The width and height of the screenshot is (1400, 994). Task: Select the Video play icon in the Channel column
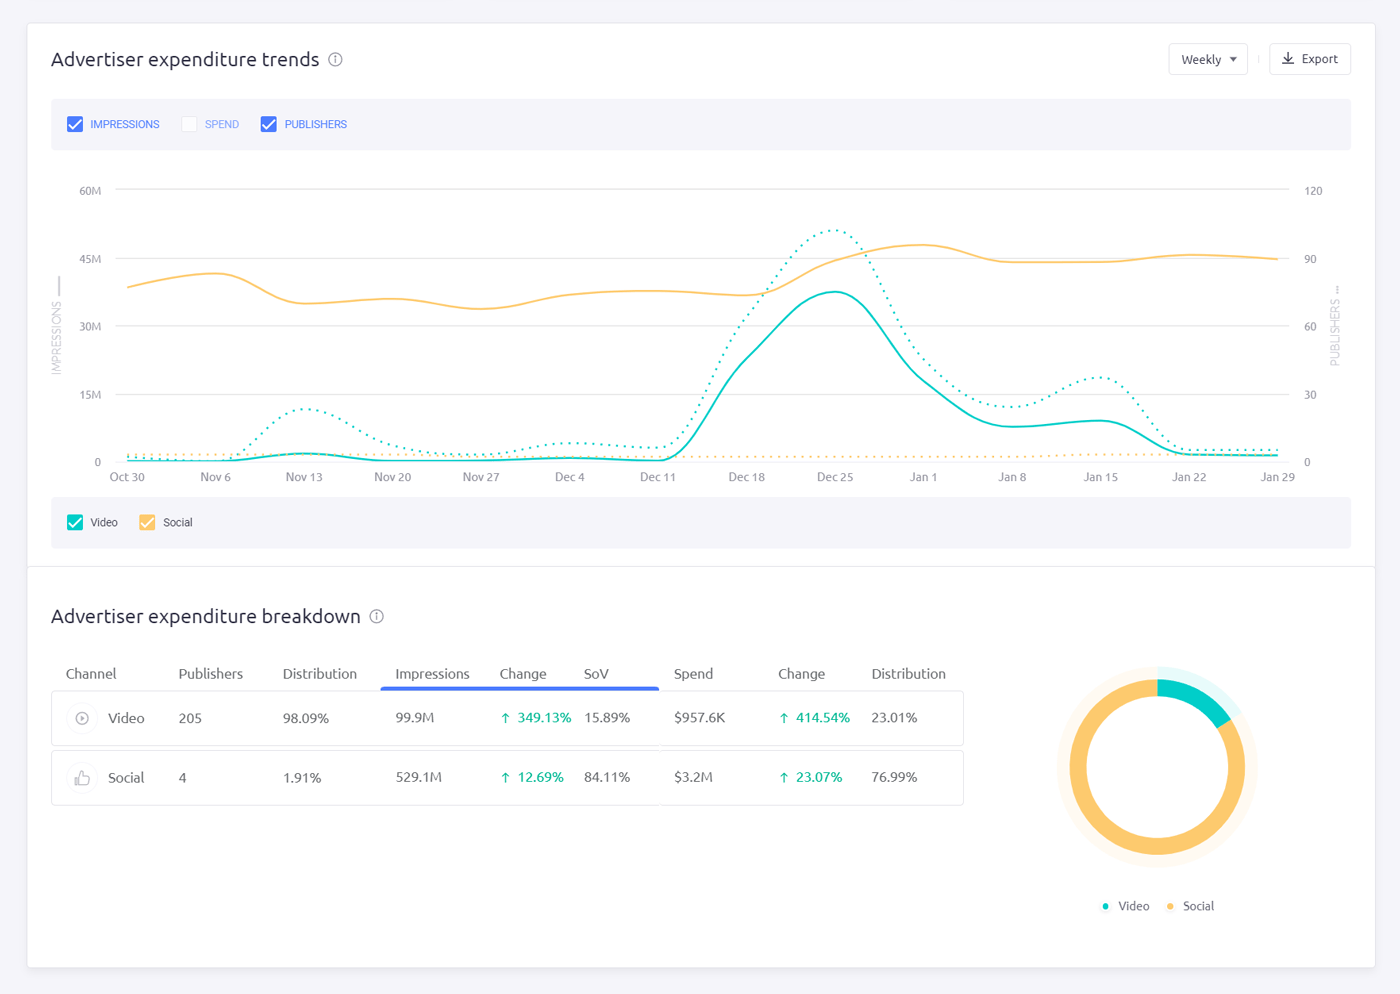tap(81, 718)
